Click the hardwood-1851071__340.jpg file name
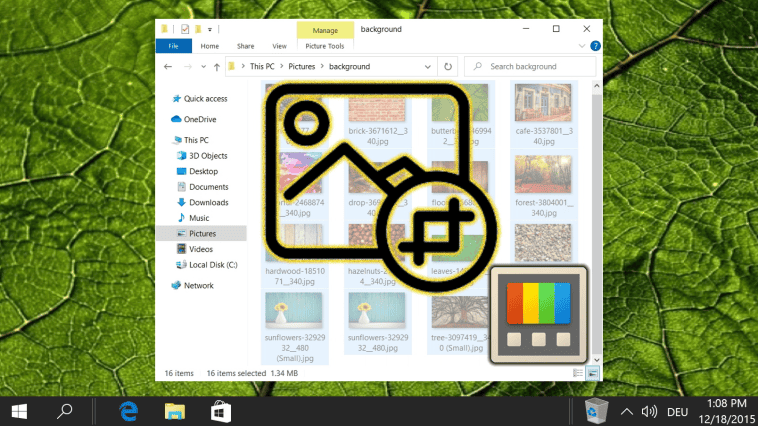758x426 pixels. pyautogui.click(x=294, y=276)
